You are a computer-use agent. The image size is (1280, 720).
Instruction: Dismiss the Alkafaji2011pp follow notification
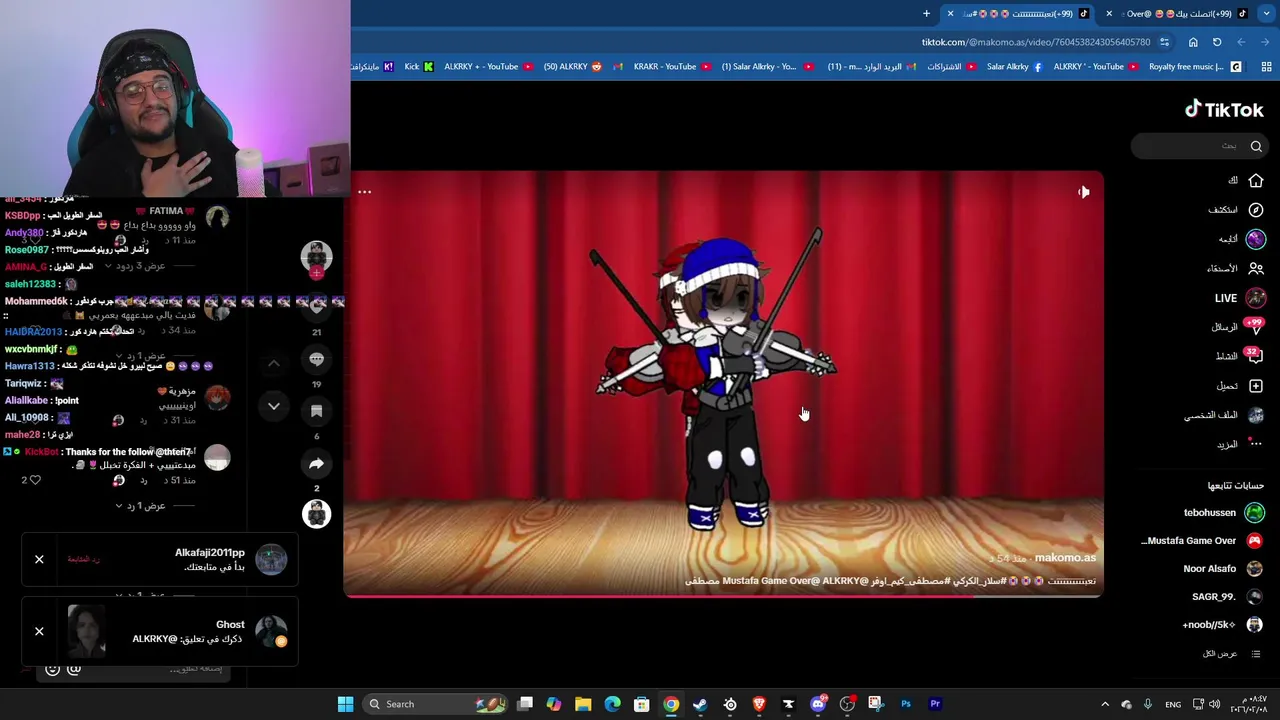click(x=39, y=560)
